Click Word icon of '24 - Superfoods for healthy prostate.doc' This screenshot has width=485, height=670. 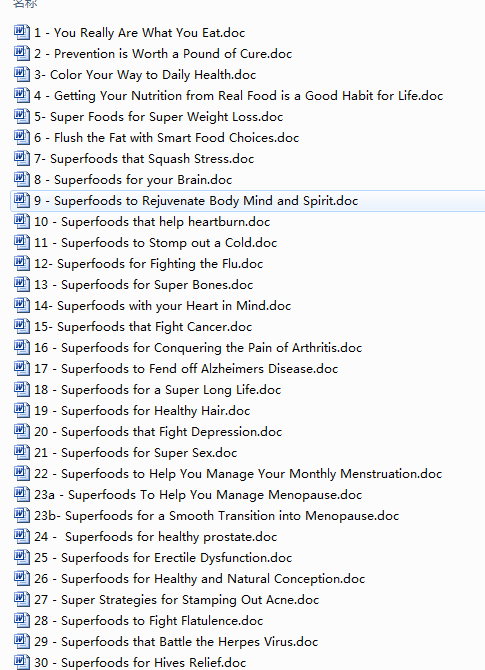click(x=22, y=536)
